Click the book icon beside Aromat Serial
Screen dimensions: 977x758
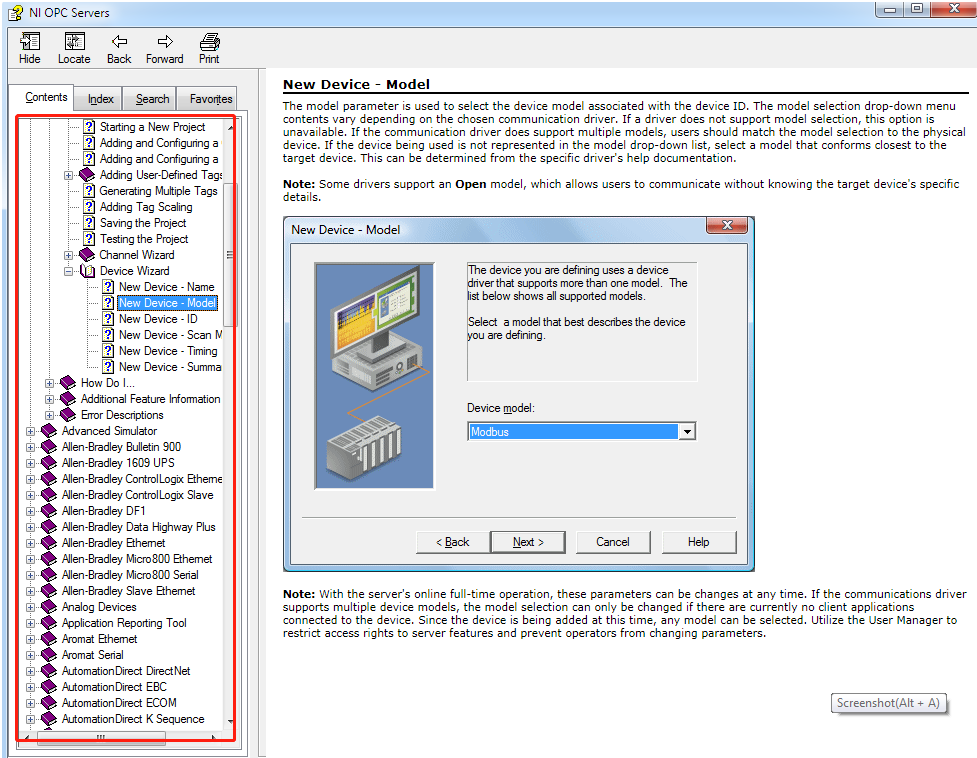pyautogui.click(x=49, y=655)
